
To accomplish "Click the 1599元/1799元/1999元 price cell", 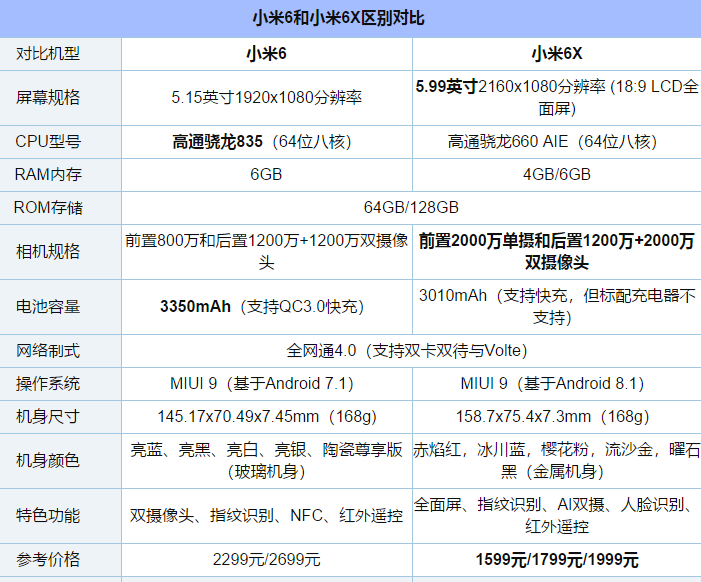I will [556, 559].
